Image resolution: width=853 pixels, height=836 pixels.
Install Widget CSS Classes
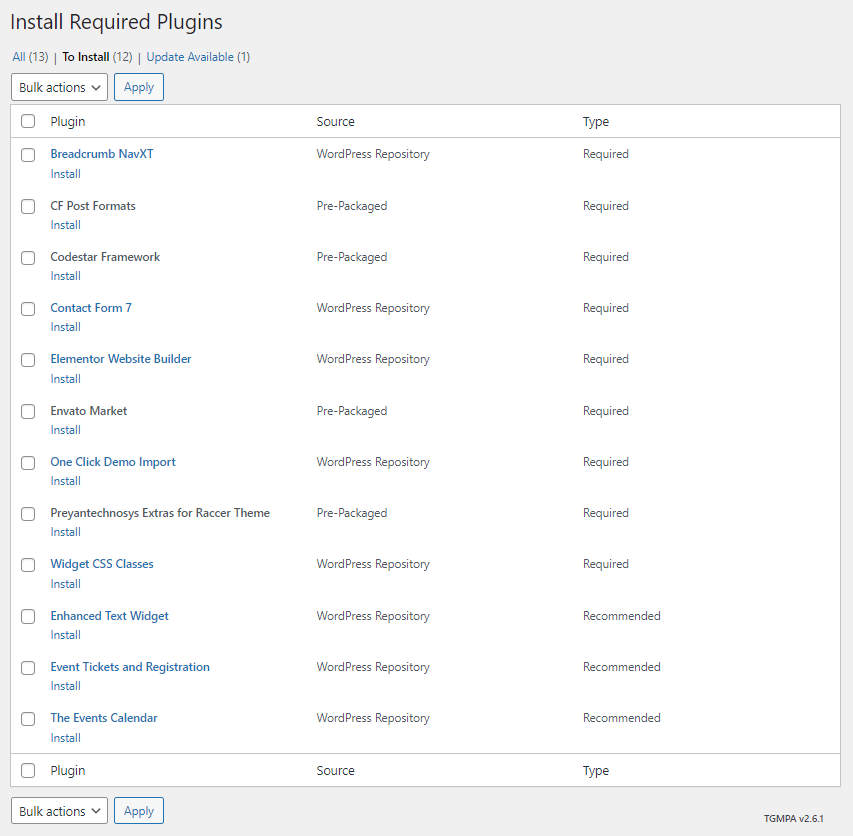coord(65,584)
